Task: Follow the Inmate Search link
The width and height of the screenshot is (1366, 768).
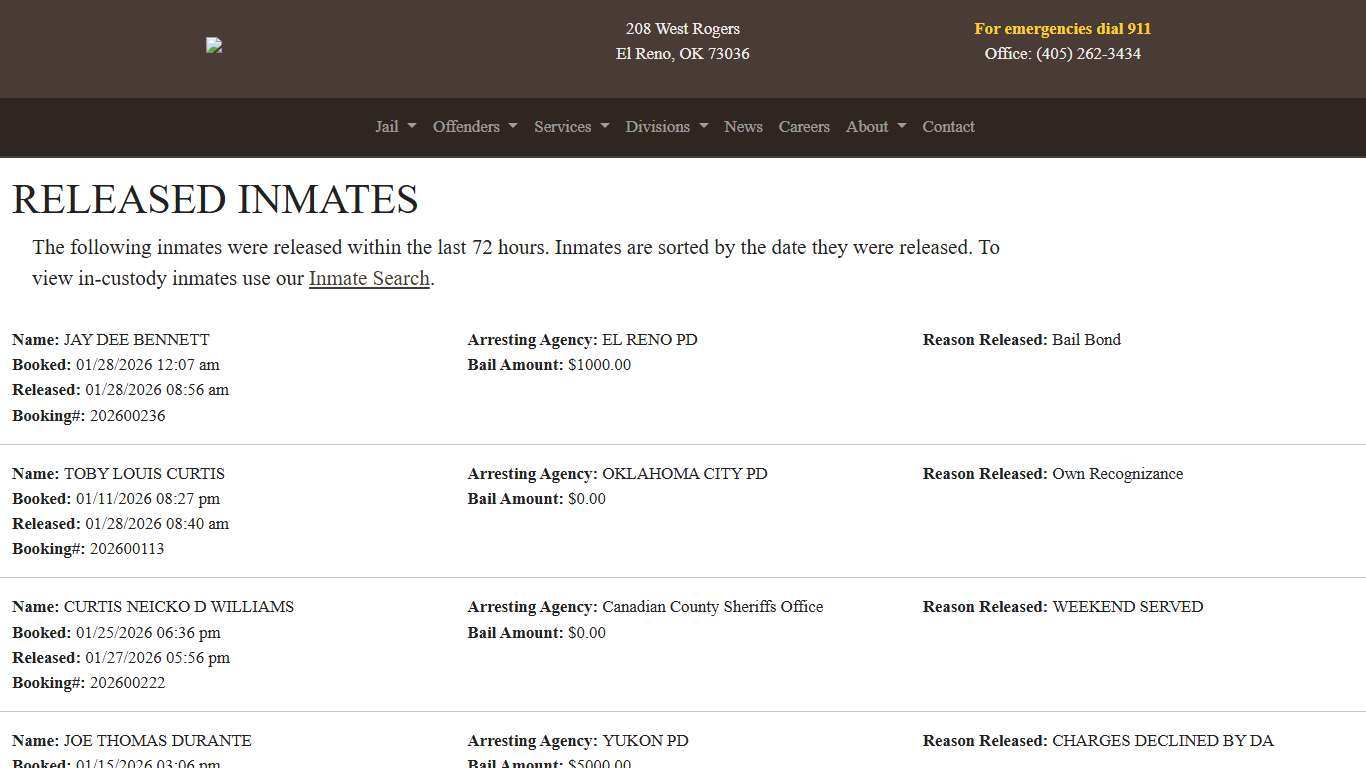Action: 369,278
